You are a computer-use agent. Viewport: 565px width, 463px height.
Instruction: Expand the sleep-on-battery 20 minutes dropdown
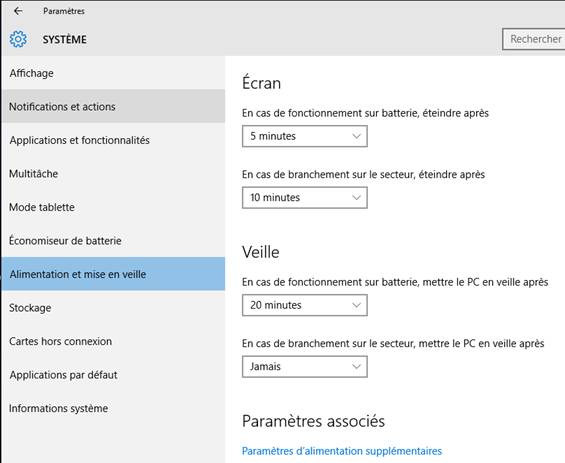304,305
